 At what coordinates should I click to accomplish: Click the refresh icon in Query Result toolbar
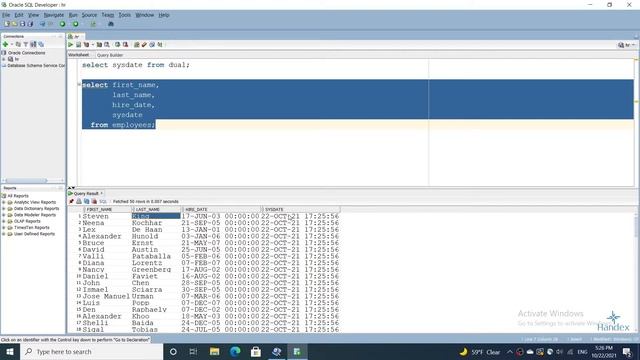pos(87,201)
